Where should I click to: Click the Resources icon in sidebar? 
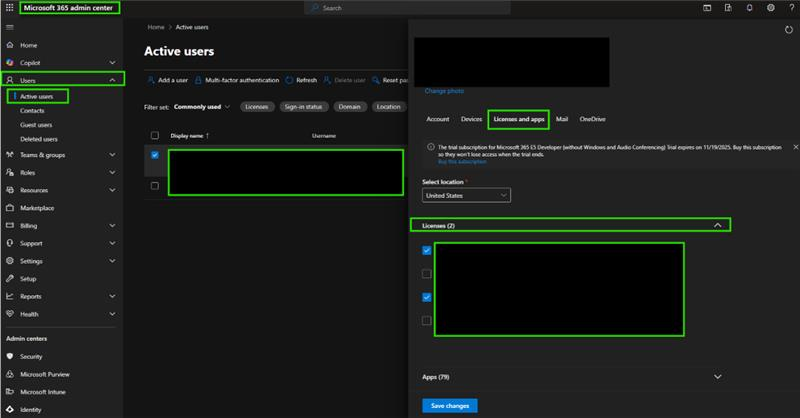point(10,190)
